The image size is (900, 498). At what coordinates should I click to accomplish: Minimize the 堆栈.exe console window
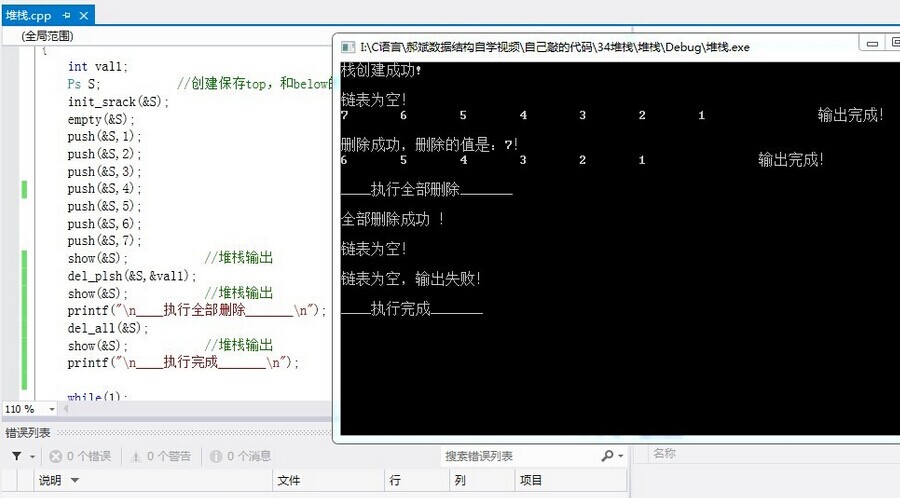(870, 43)
